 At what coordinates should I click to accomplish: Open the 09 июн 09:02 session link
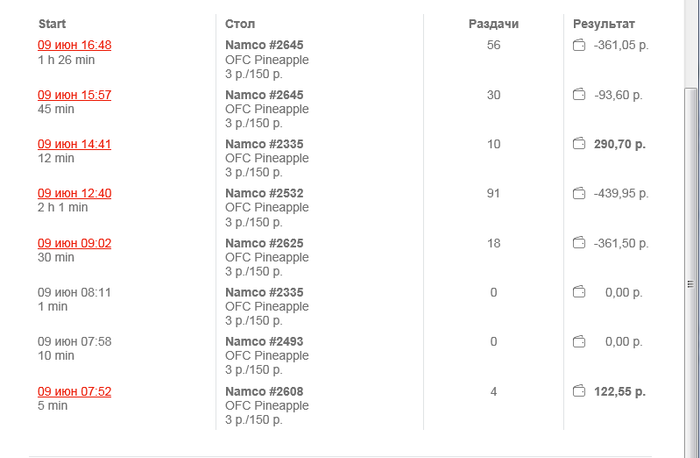click(x=74, y=243)
